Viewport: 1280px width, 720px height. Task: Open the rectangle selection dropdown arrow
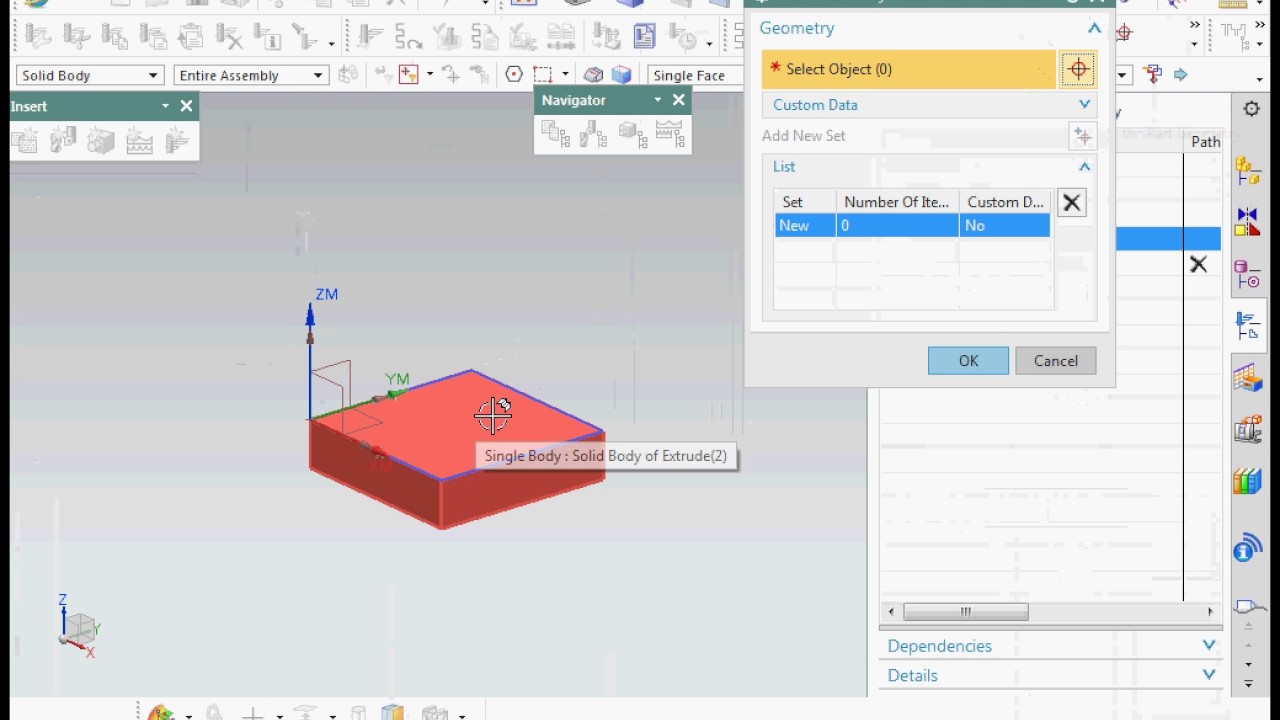(x=565, y=74)
